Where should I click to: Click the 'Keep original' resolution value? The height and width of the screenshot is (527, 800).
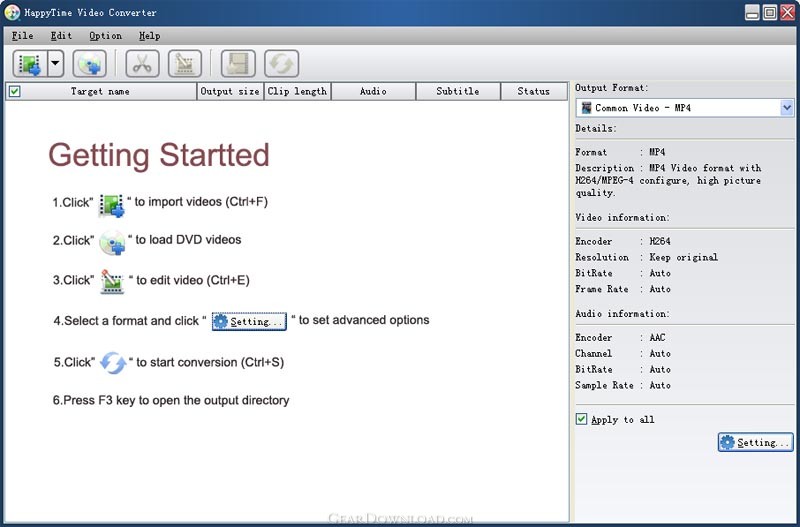(x=683, y=257)
